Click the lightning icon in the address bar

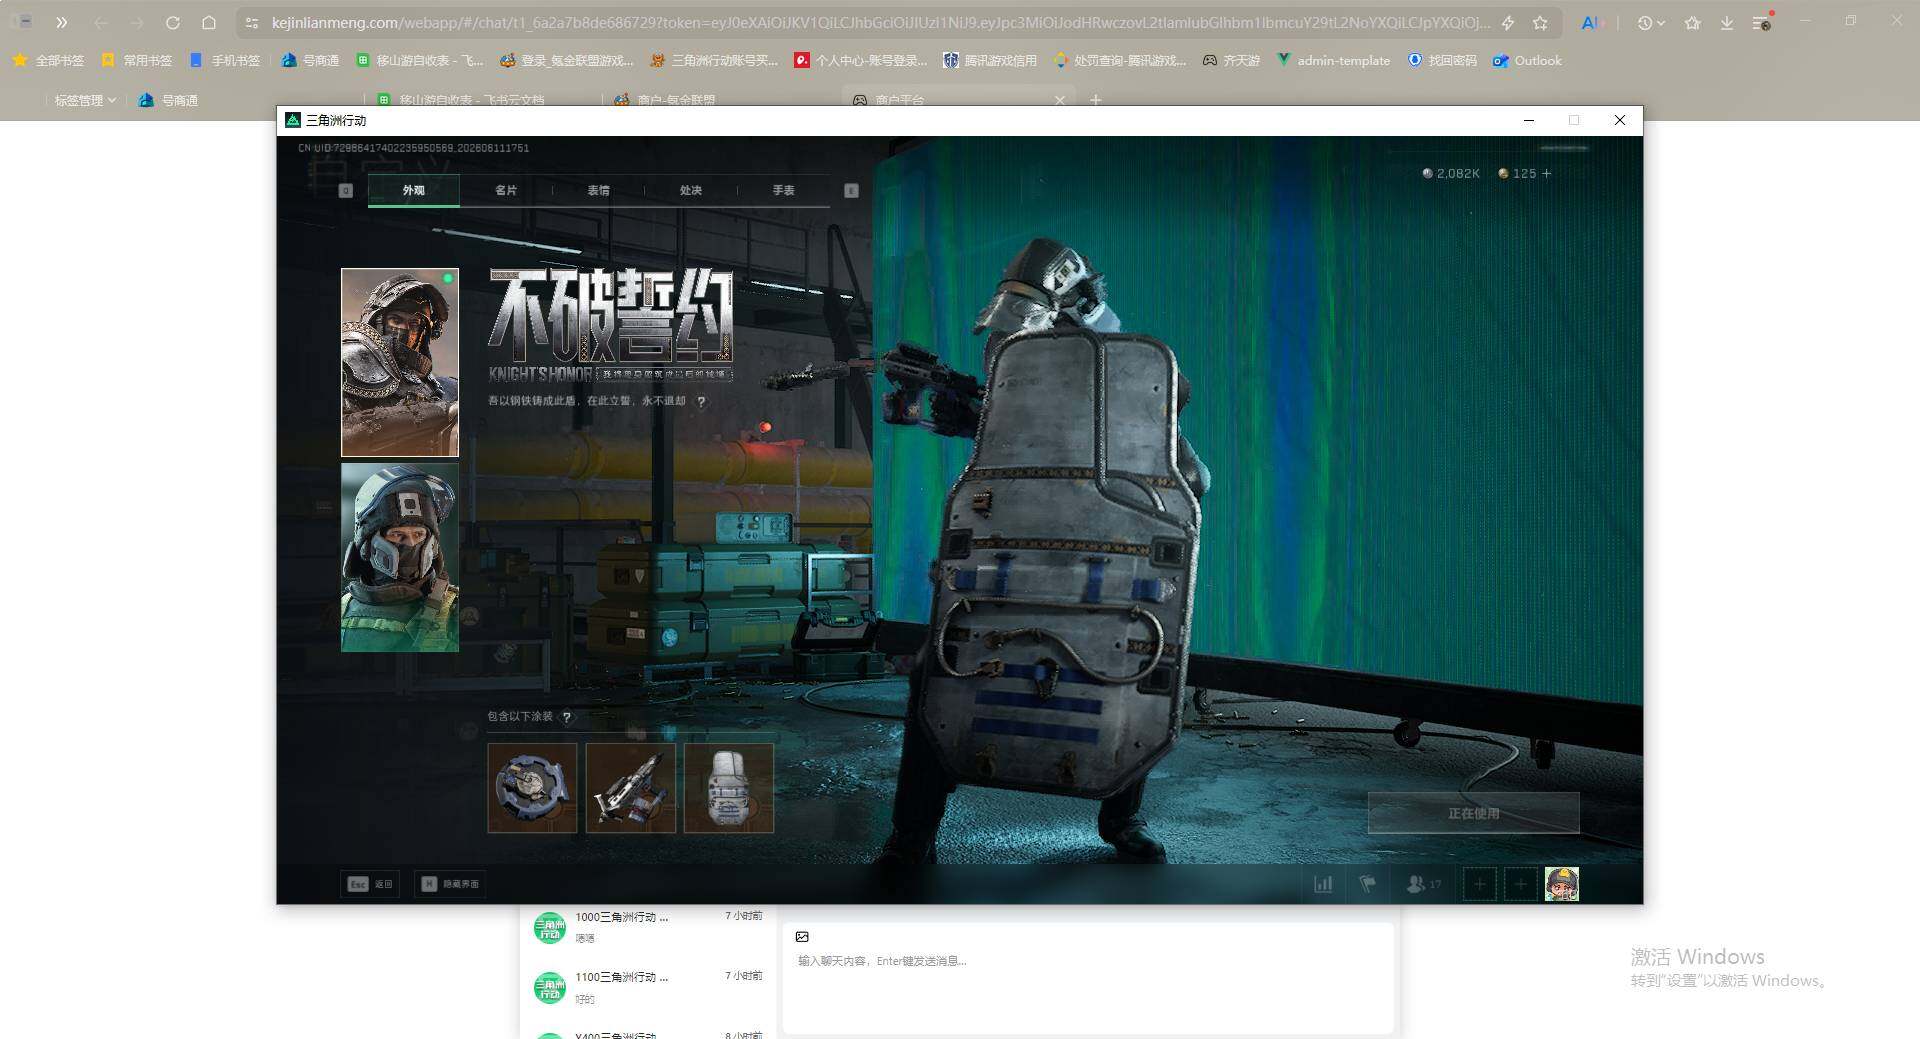[1508, 22]
